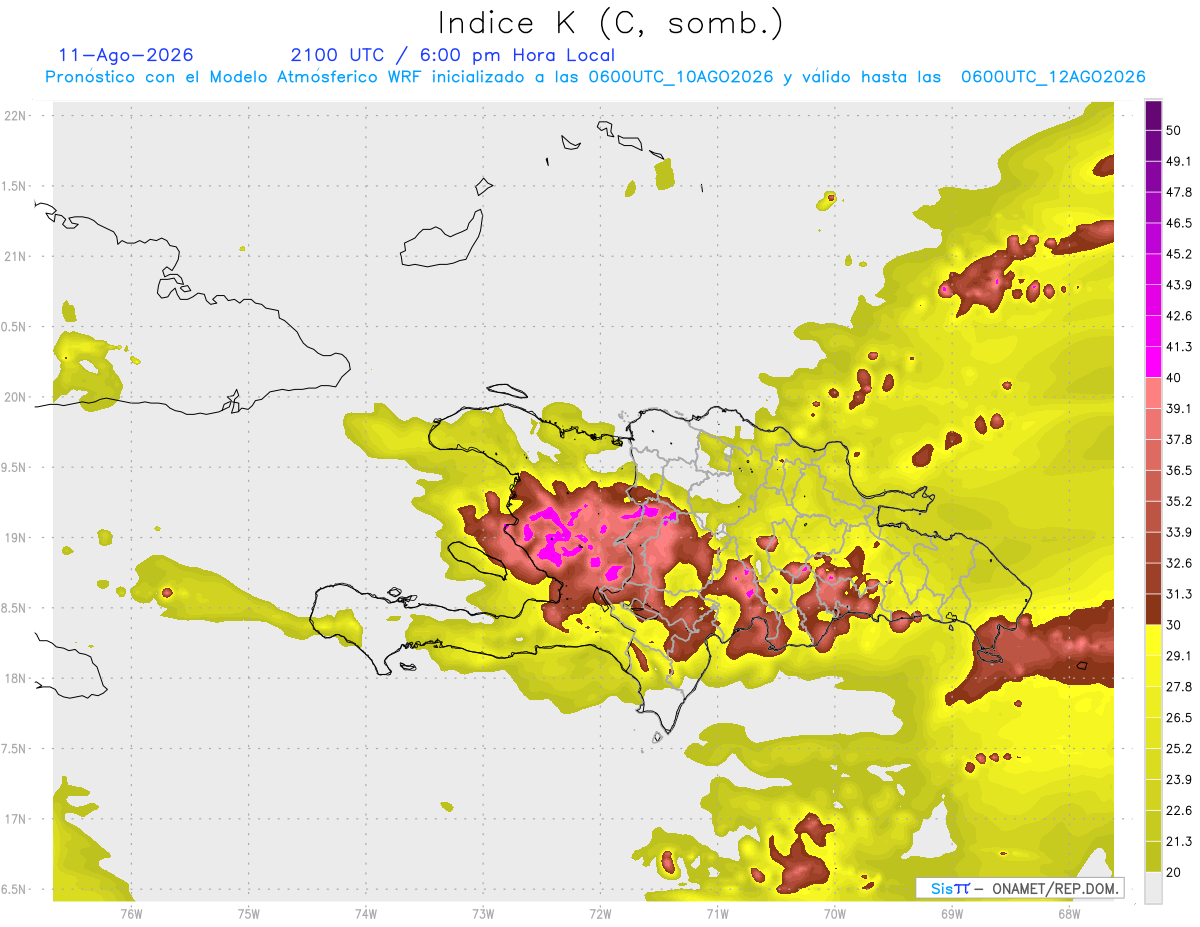
Task: Click the colorbar value "42.6"
Action: [1179, 316]
